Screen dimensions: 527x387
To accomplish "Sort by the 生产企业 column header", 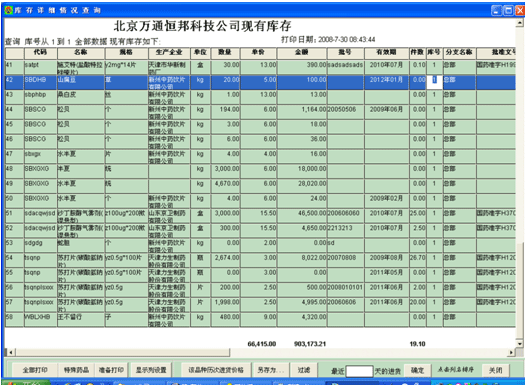I will tap(169, 52).
